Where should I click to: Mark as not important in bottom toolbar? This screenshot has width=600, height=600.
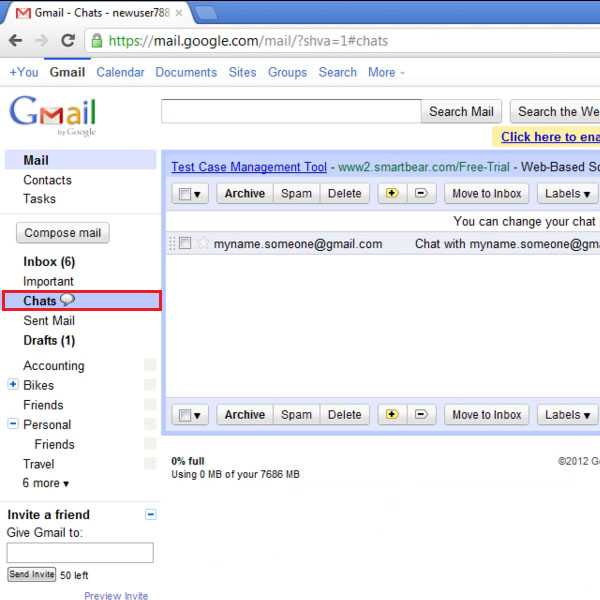421,414
